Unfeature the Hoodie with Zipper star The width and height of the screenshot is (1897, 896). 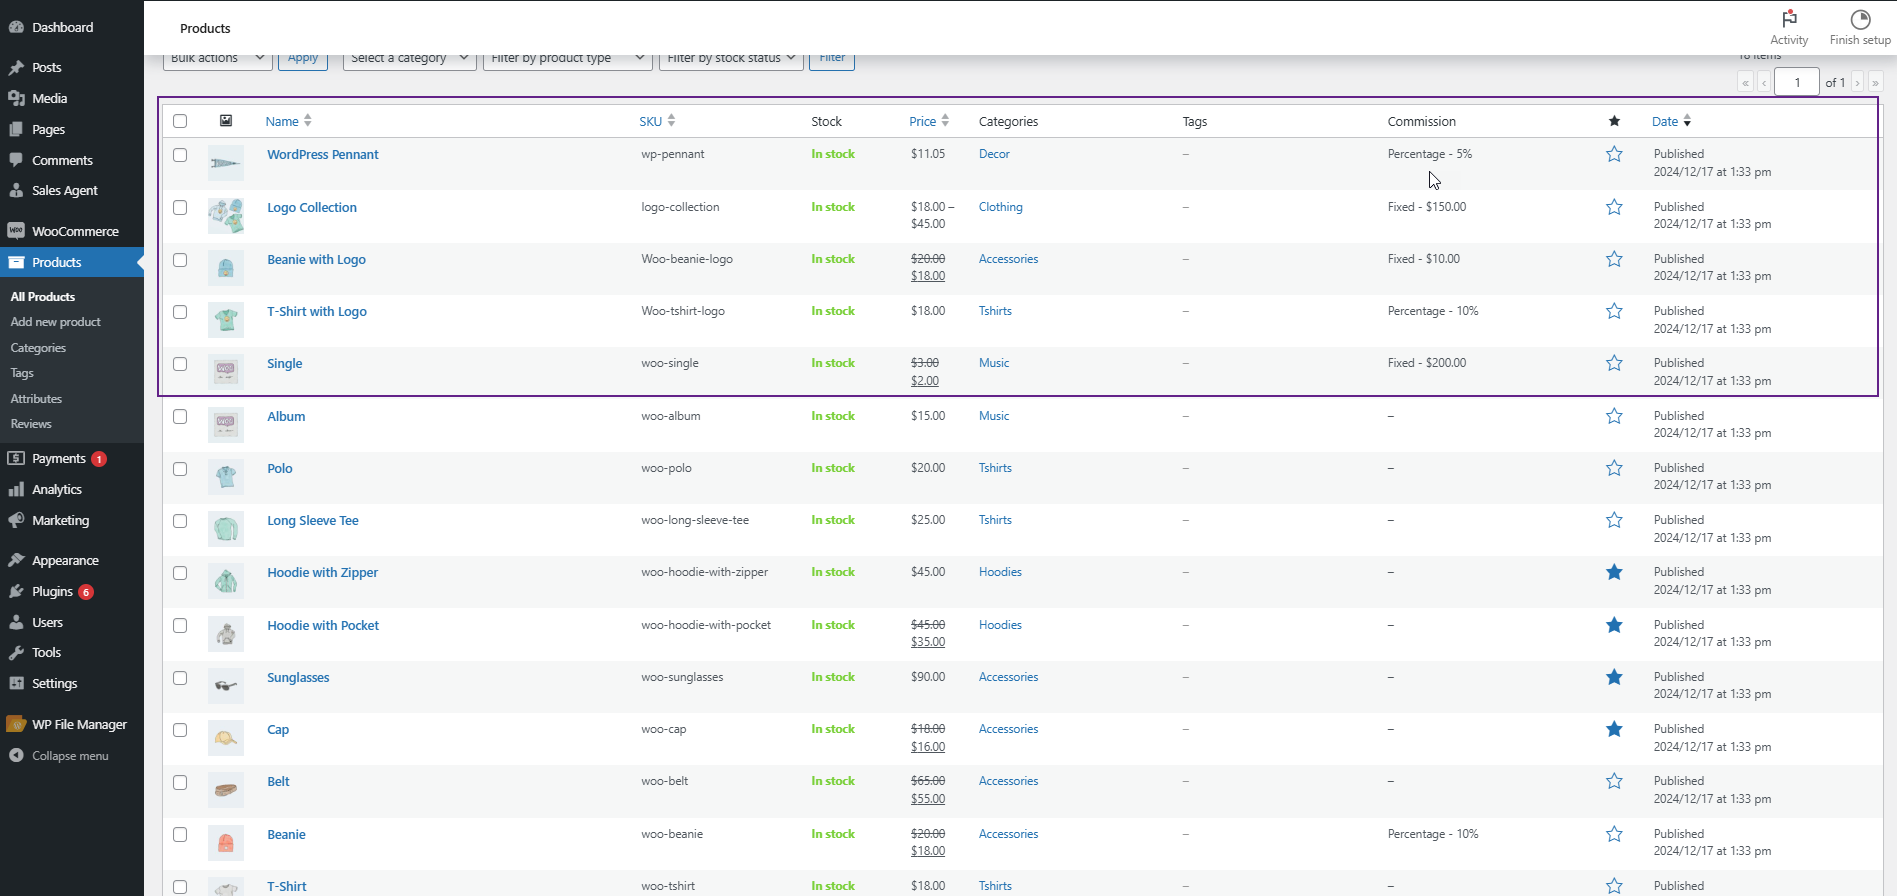click(1613, 573)
